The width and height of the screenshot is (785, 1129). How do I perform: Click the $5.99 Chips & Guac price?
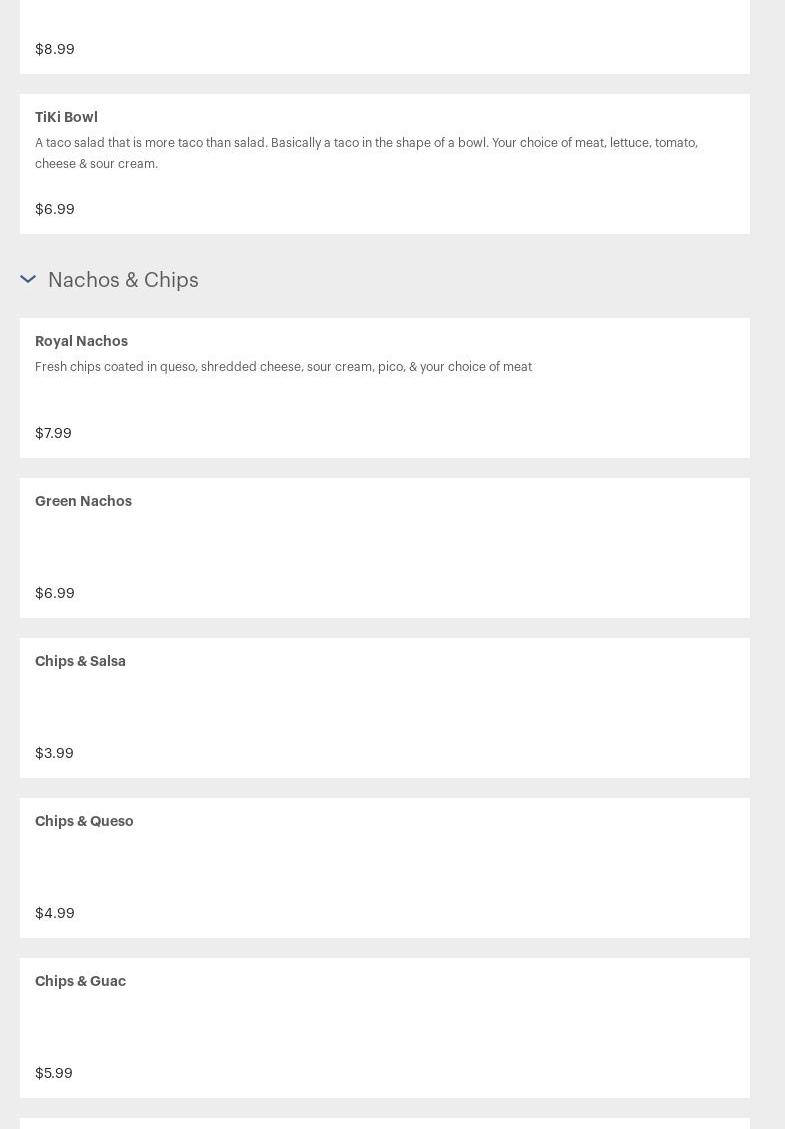click(54, 1072)
